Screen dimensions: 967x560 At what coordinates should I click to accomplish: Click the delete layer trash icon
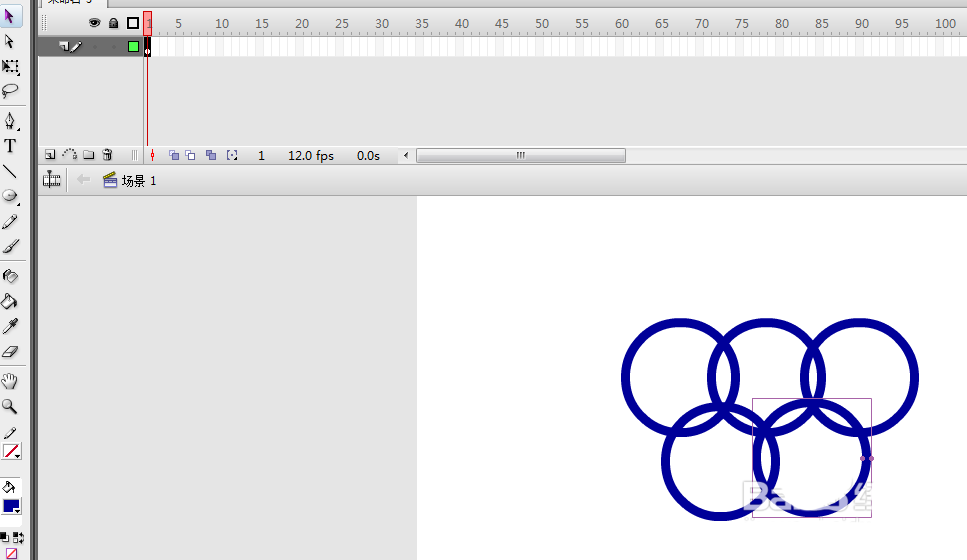point(107,155)
